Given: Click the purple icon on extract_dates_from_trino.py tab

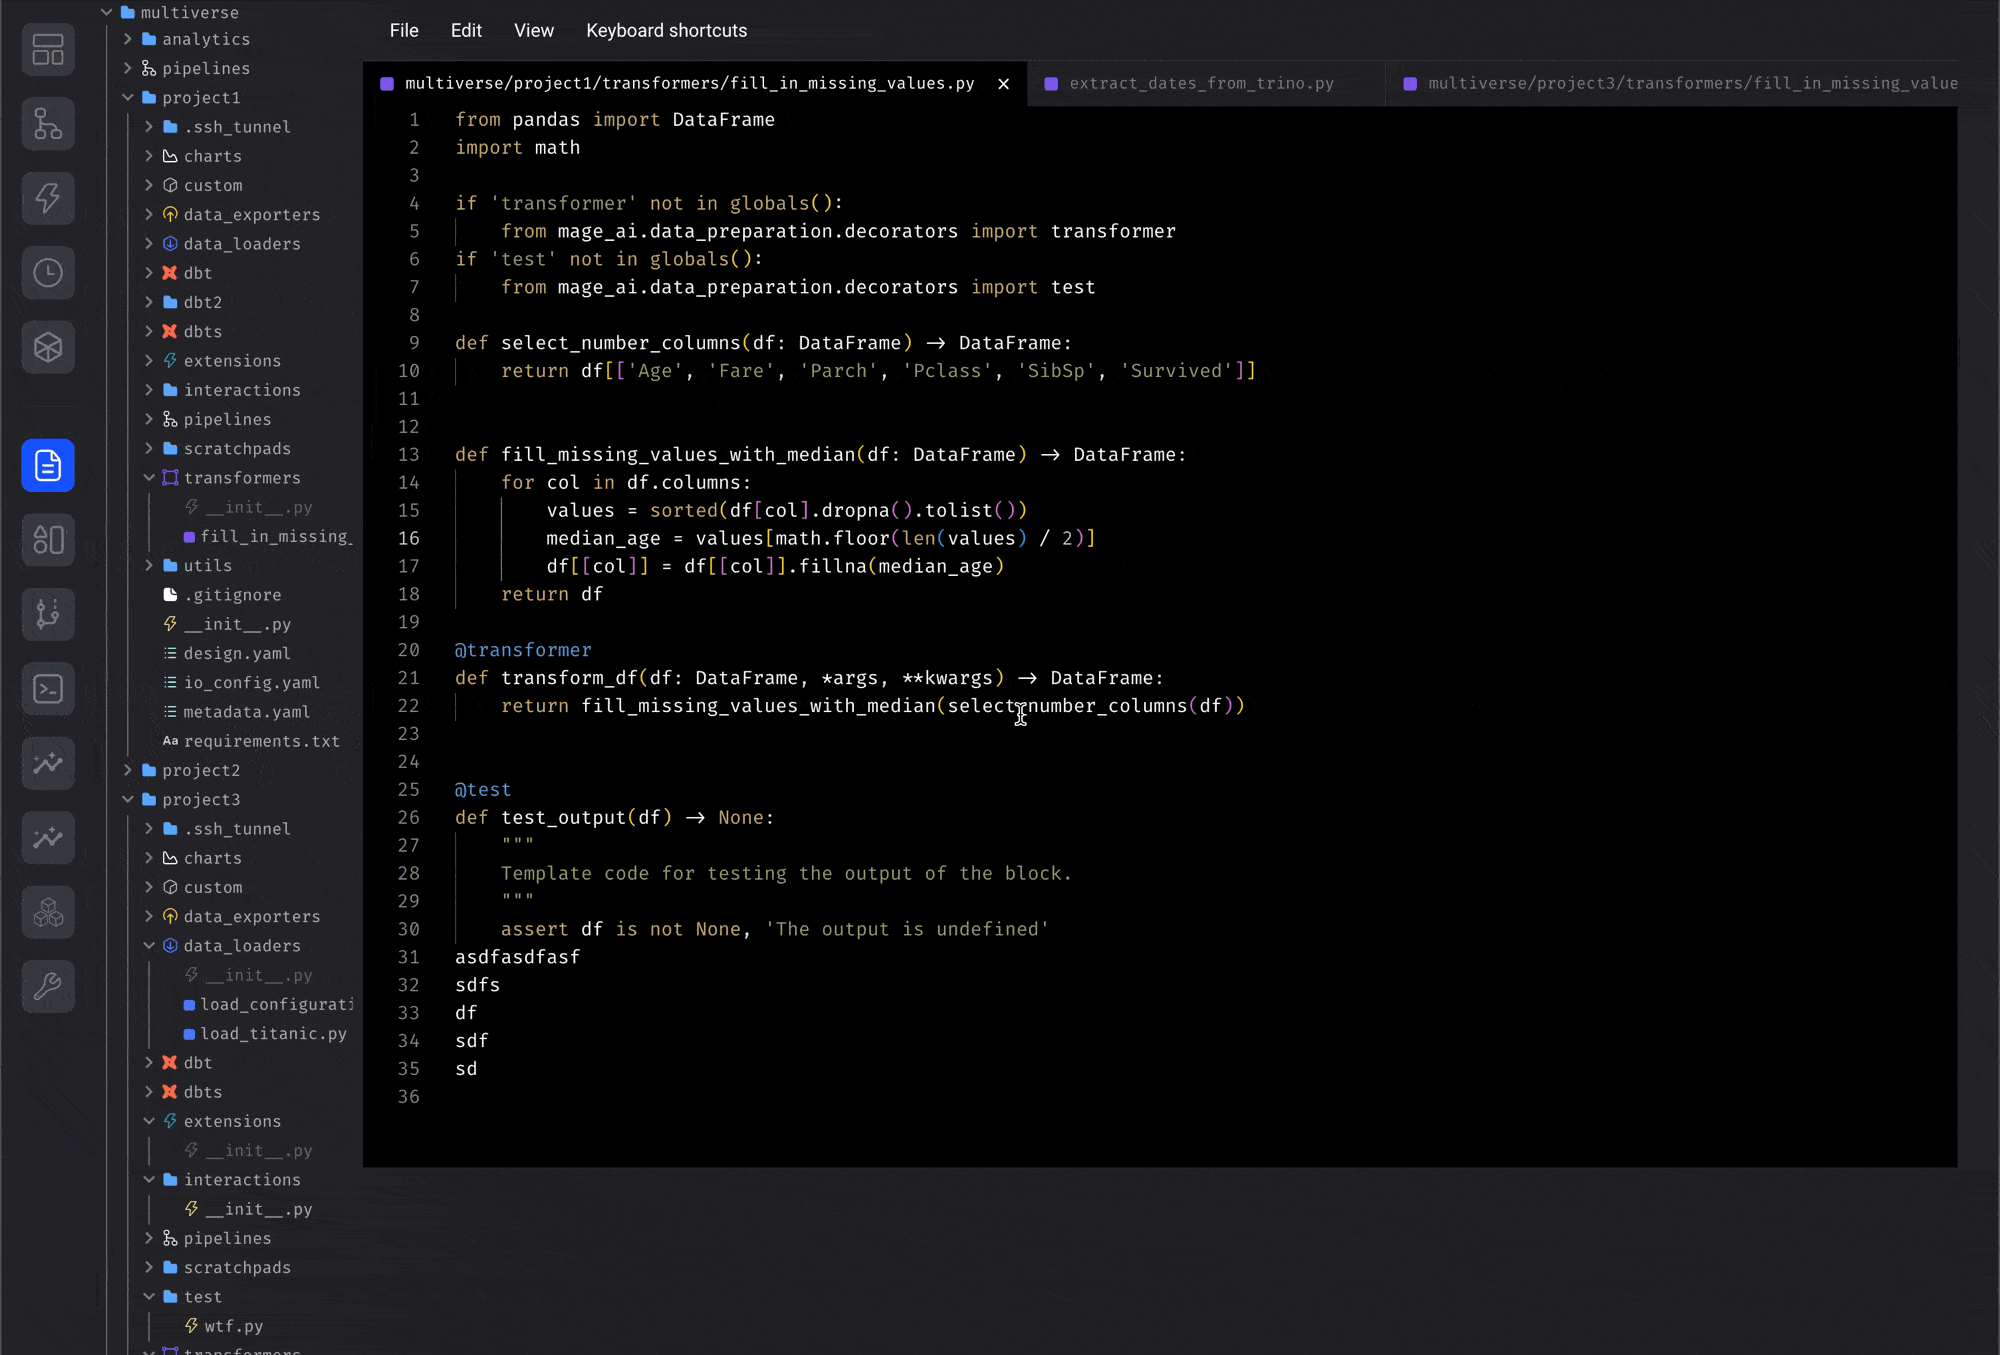Looking at the screenshot, I should 1051,84.
